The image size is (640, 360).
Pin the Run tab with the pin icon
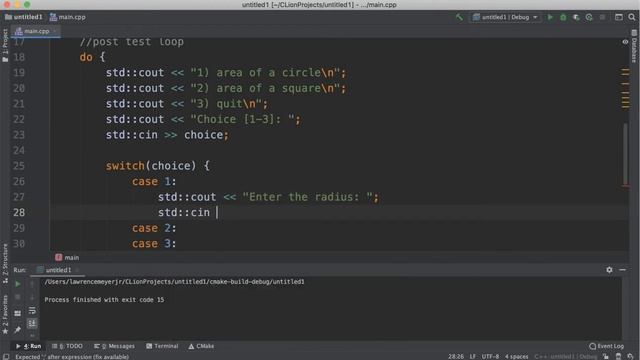tap(18, 329)
